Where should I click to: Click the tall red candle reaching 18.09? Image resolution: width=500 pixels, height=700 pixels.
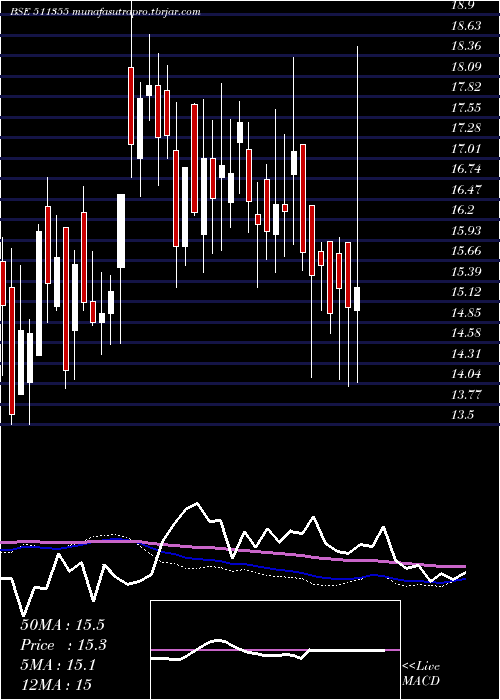click(131, 106)
